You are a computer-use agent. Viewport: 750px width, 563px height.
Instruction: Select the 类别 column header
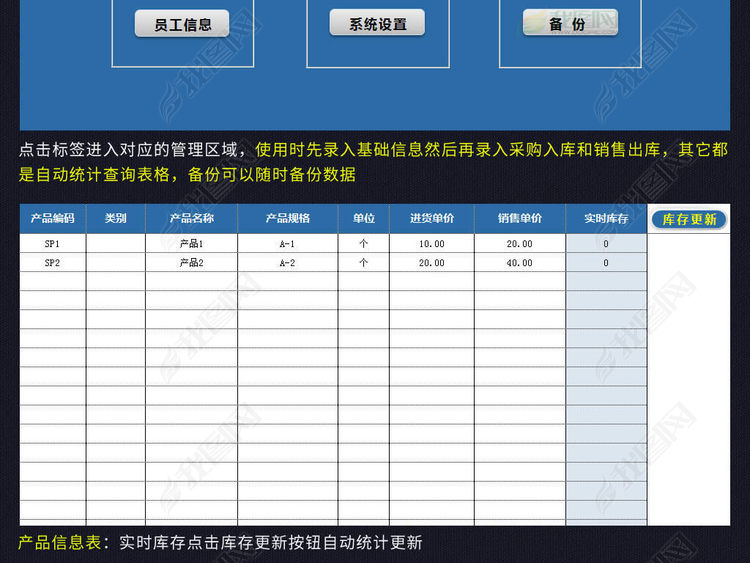116,219
